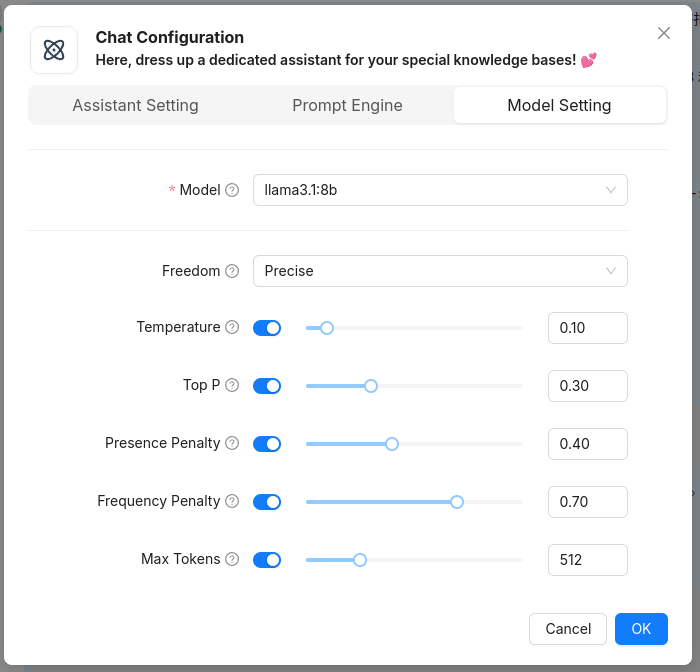This screenshot has height=672, width=700.
Task: Click the help icon next to Model
Action: click(x=232, y=190)
